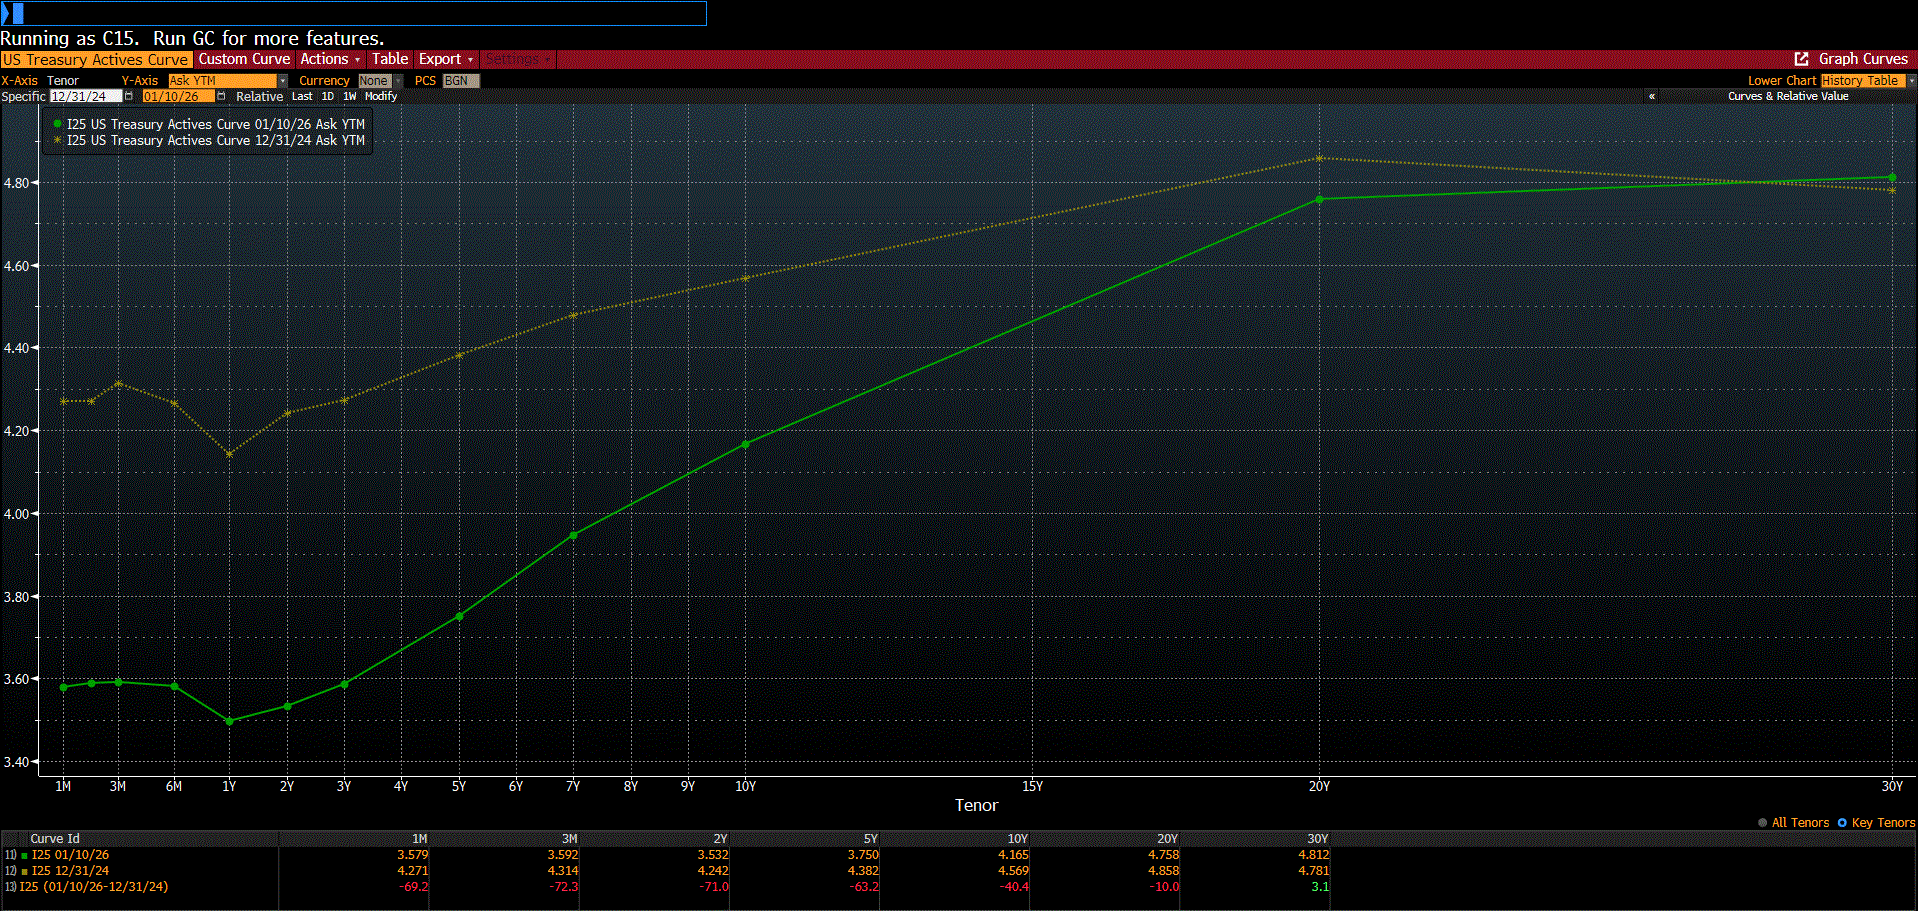Open the calendar picker next to 12/31/24
This screenshot has width=1918, height=911.
tap(127, 96)
